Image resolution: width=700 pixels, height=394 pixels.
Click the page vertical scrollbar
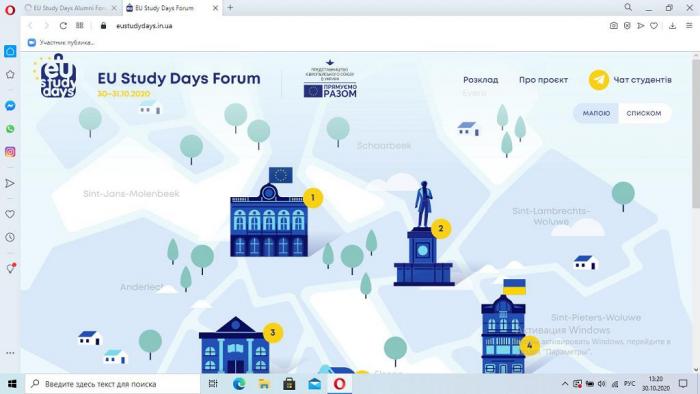click(x=696, y=134)
